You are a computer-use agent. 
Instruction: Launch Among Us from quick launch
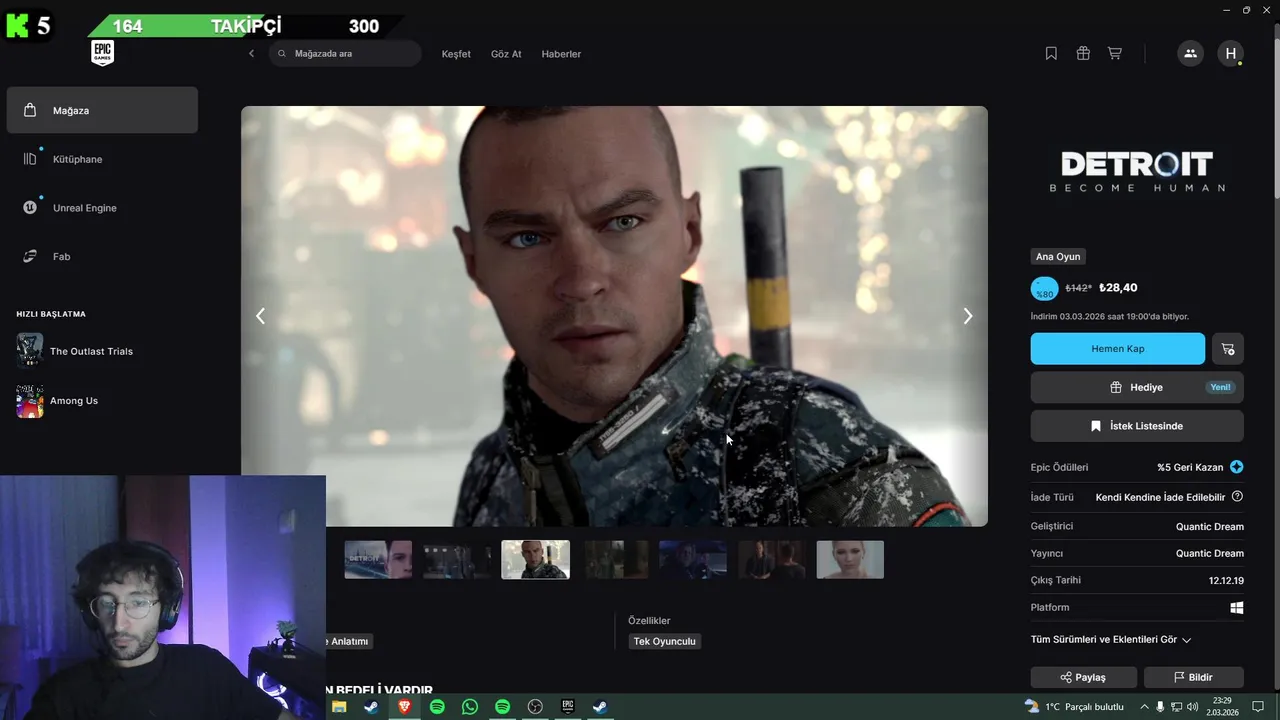(x=74, y=401)
